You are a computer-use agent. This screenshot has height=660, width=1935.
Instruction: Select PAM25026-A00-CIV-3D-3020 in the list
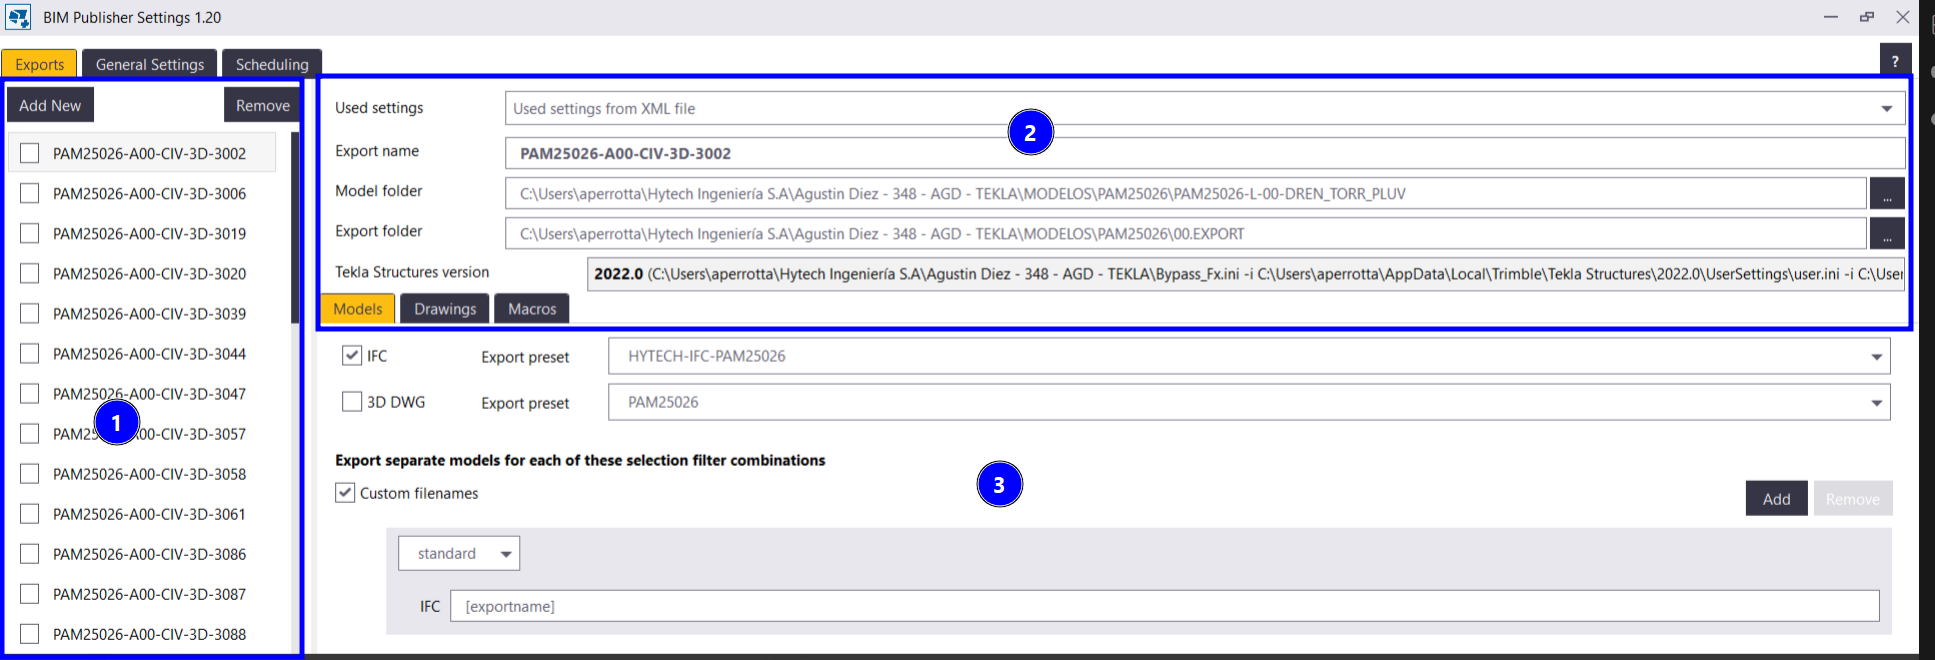[x=149, y=273]
